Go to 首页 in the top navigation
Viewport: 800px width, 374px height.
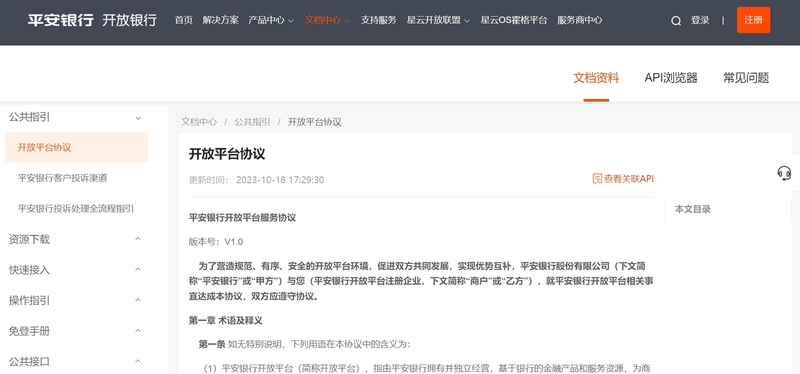(184, 20)
